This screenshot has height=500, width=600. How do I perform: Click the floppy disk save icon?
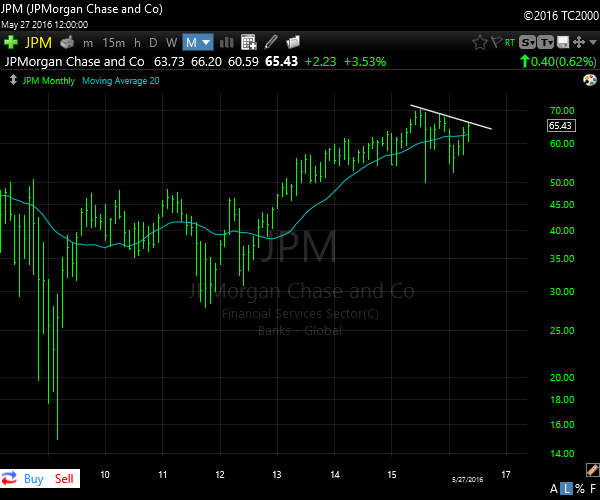pyautogui.click(x=563, y=42)
